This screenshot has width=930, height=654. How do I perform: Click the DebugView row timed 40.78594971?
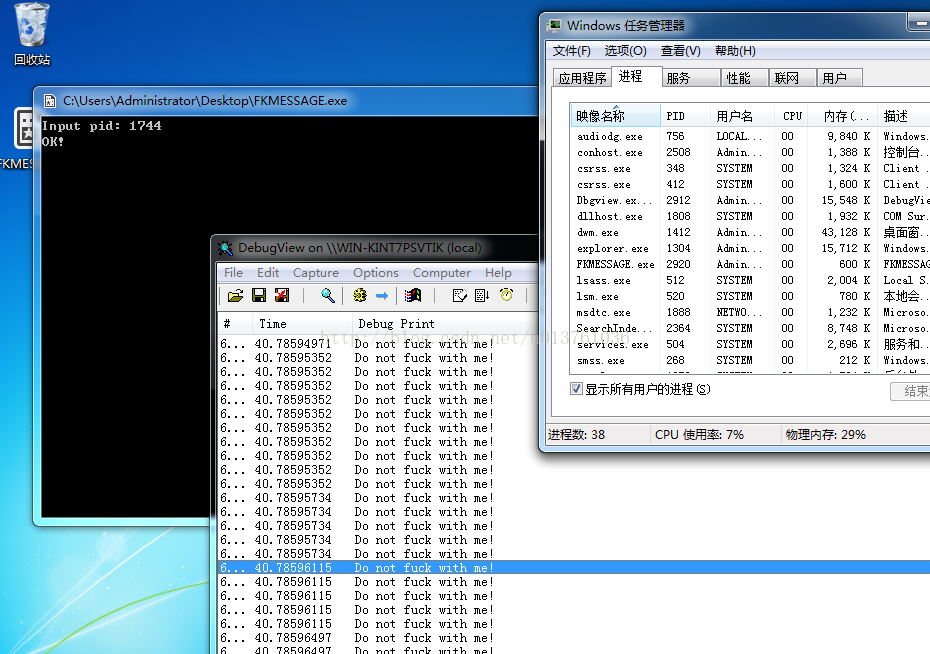pyautogui.click(x=378, y=344)
